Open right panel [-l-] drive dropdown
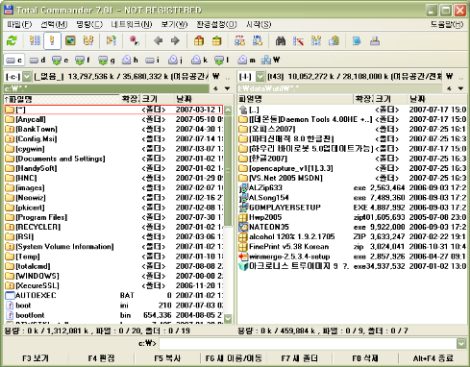 click(260, 77)
